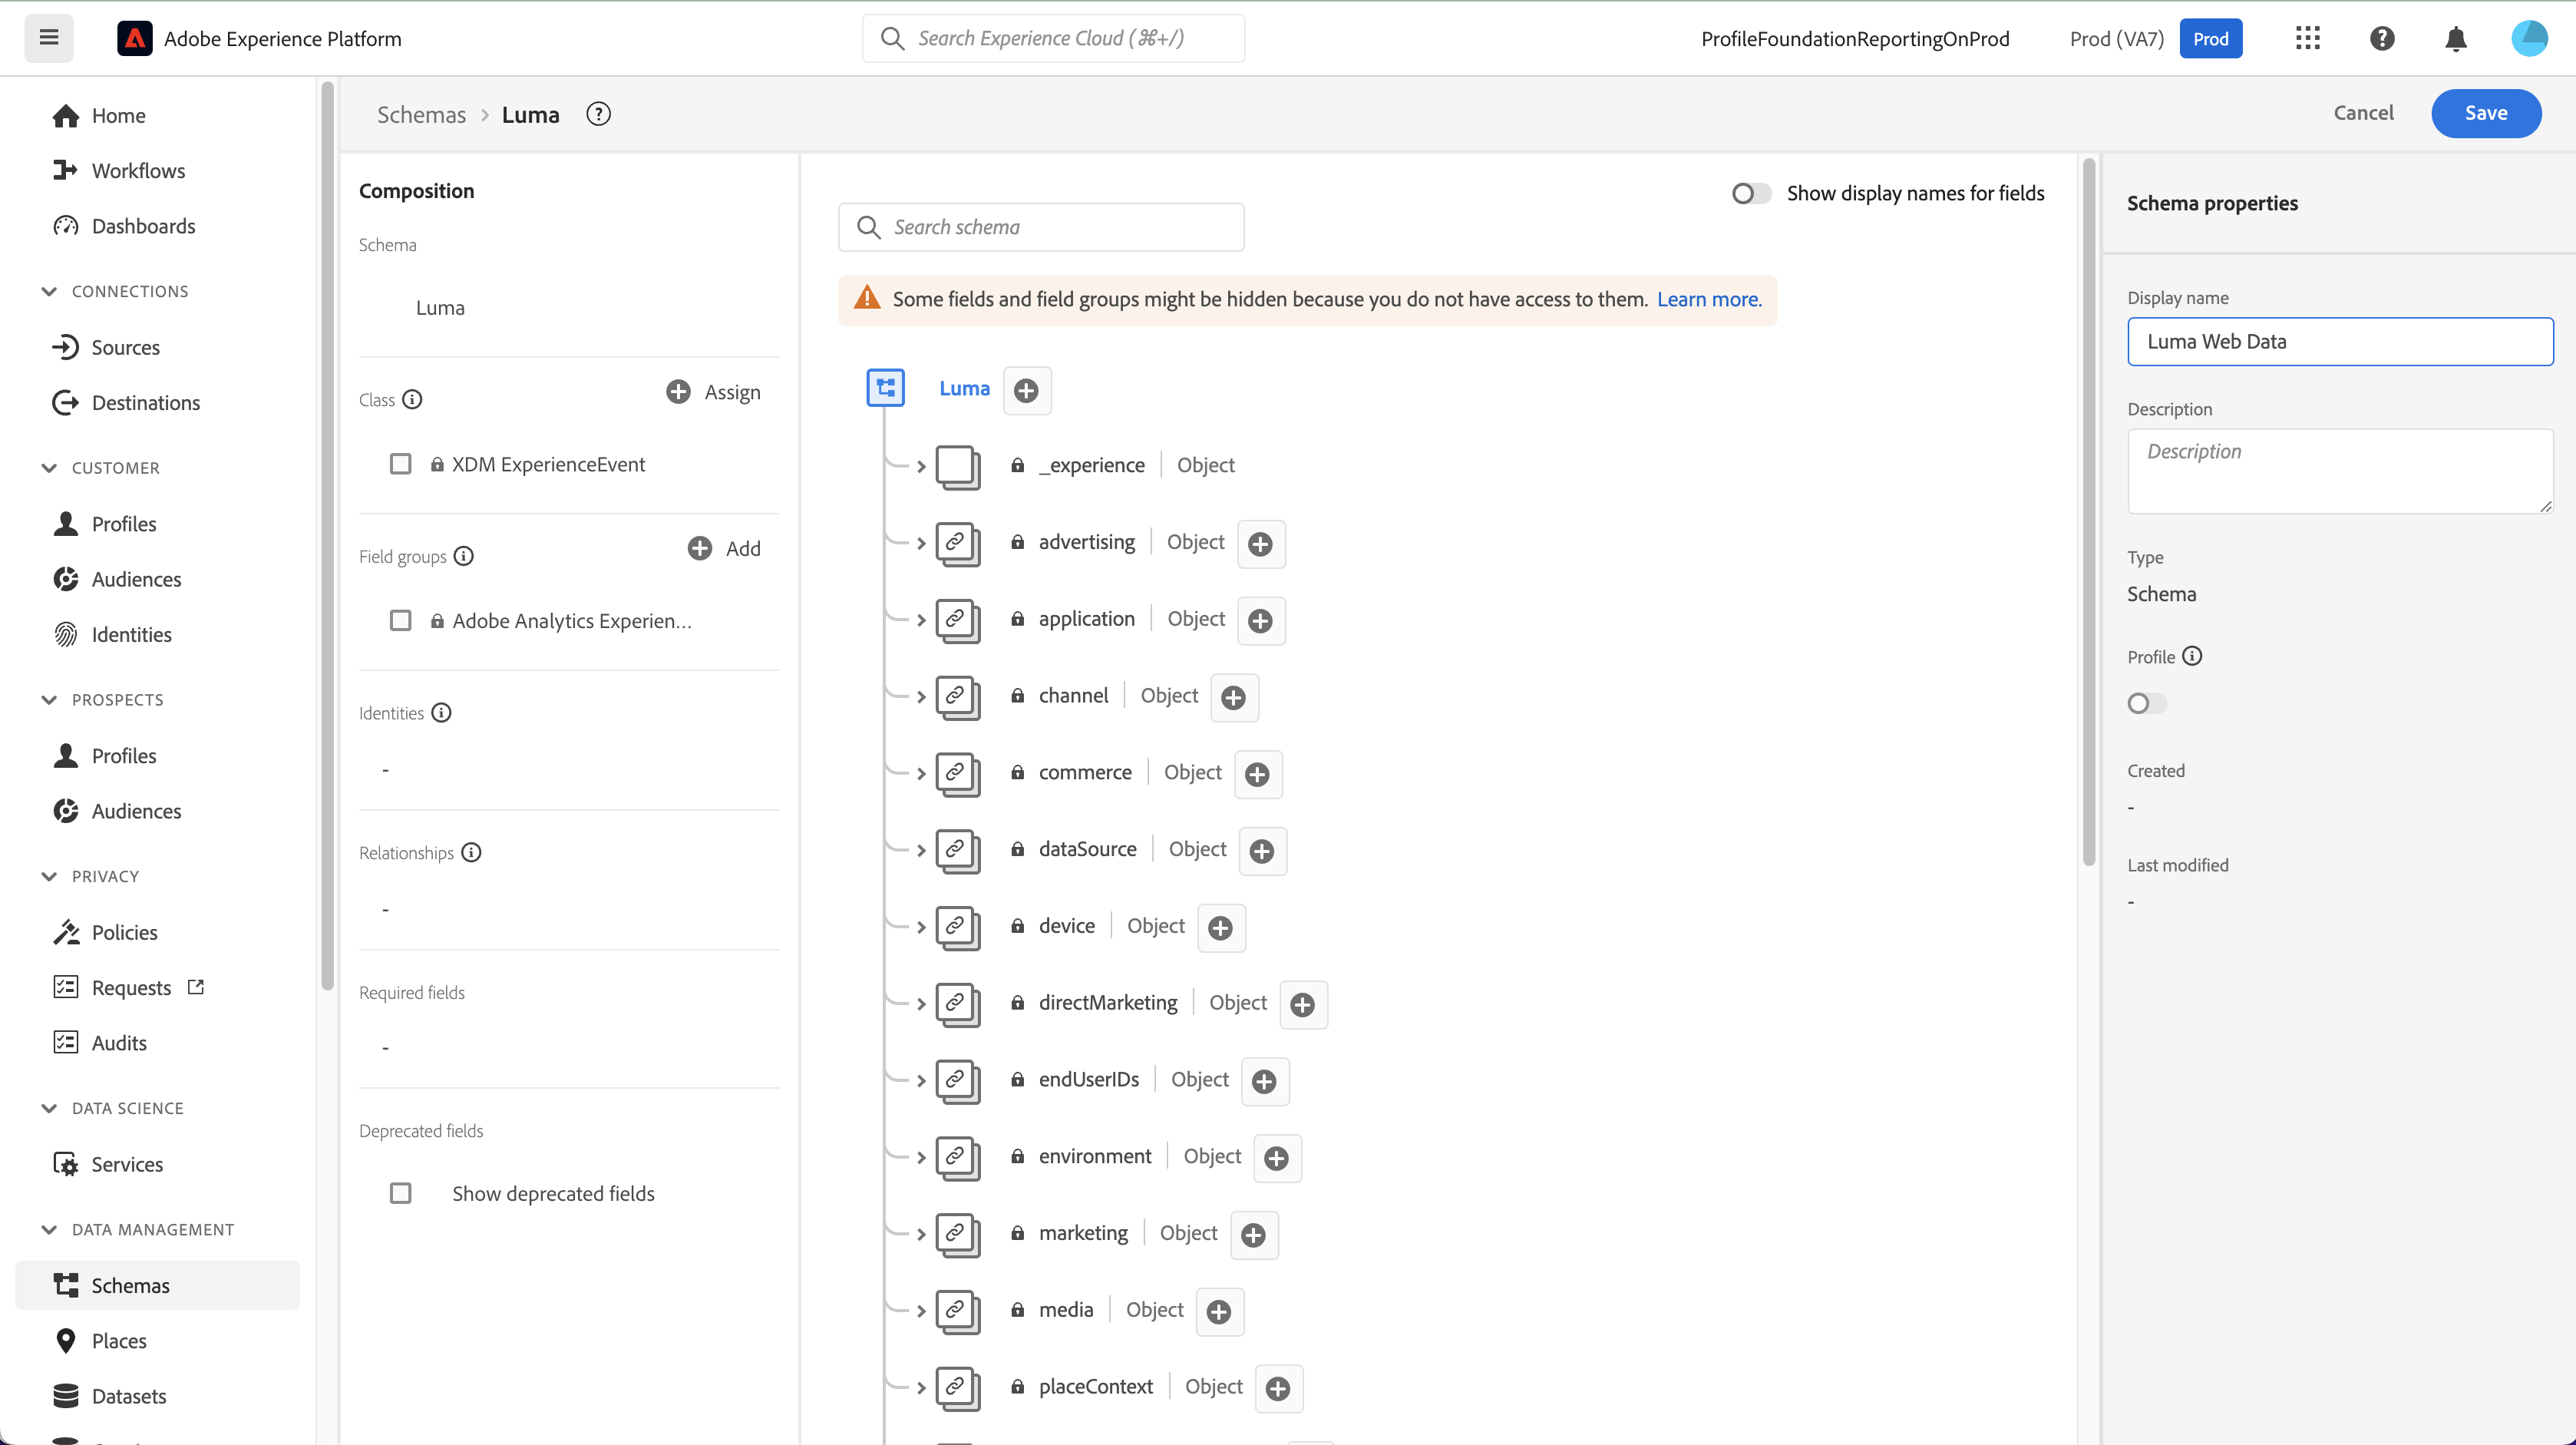This screenshot has width=2576, height=1445.
Task: Click the info icon beside Profile toggle label
Action: point(2192,656)
